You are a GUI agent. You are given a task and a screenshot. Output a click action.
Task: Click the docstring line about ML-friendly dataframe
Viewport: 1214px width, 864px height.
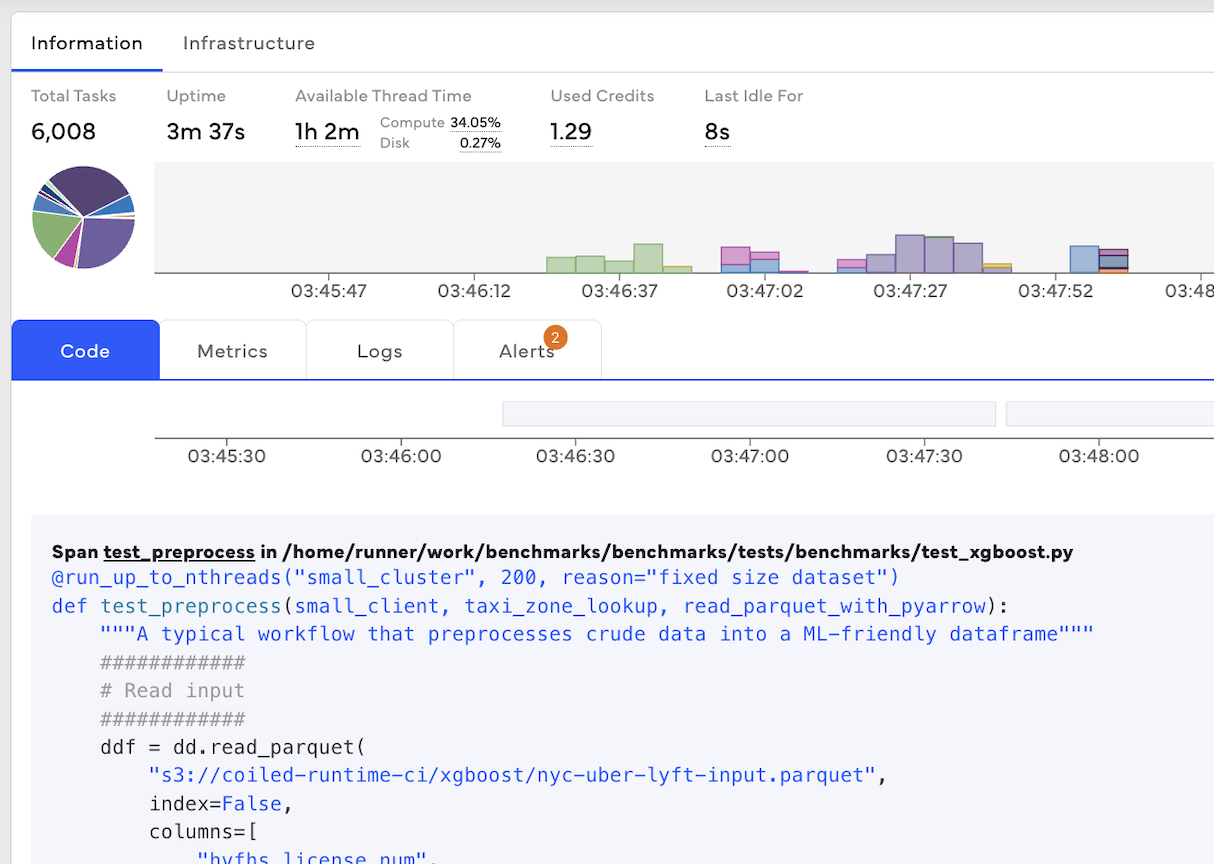tap(597, 634)
